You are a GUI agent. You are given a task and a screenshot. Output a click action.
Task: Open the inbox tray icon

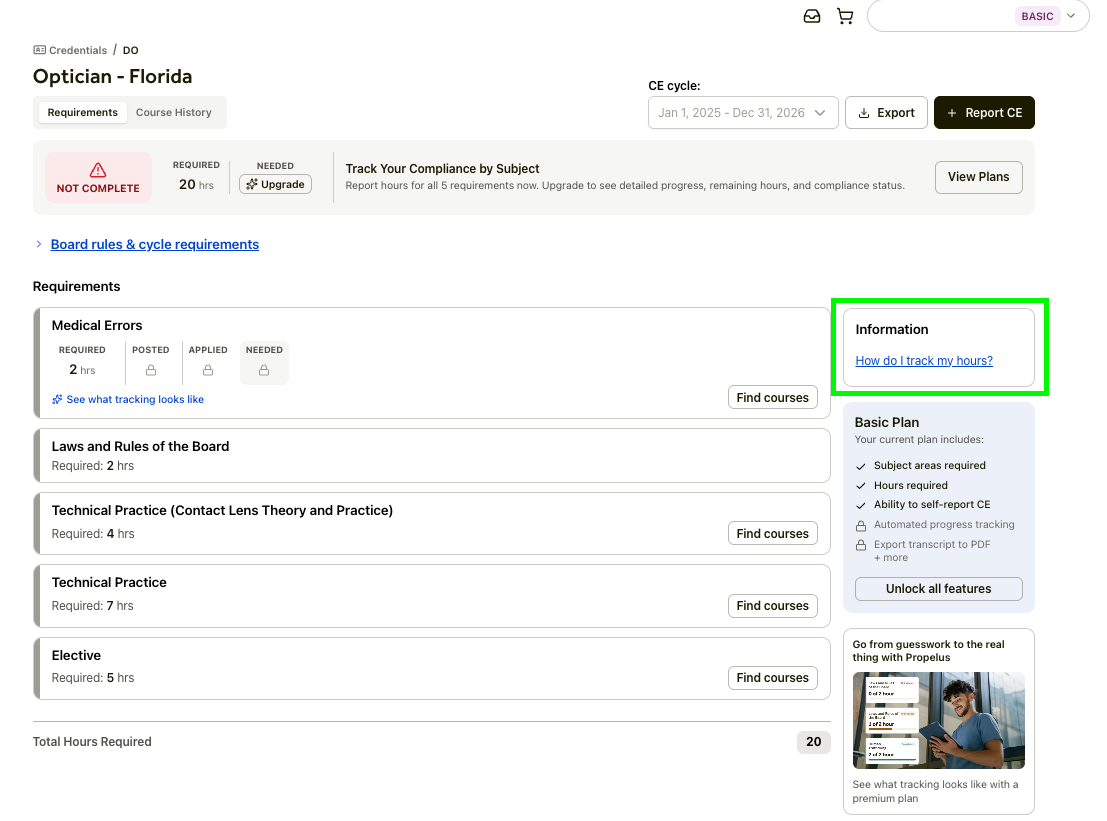coord(812,16)
